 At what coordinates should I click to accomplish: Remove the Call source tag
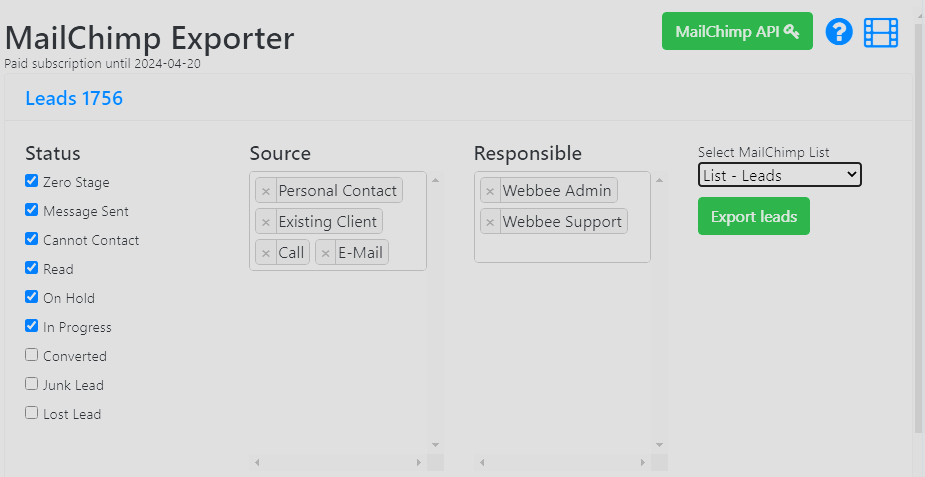point(266,253)
